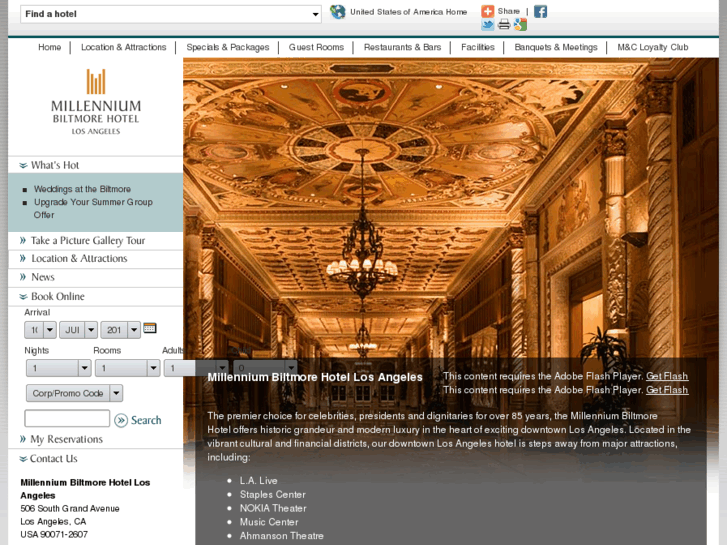727x545 pixels.
Task: Go to the Home menu item
Action: 50,47
